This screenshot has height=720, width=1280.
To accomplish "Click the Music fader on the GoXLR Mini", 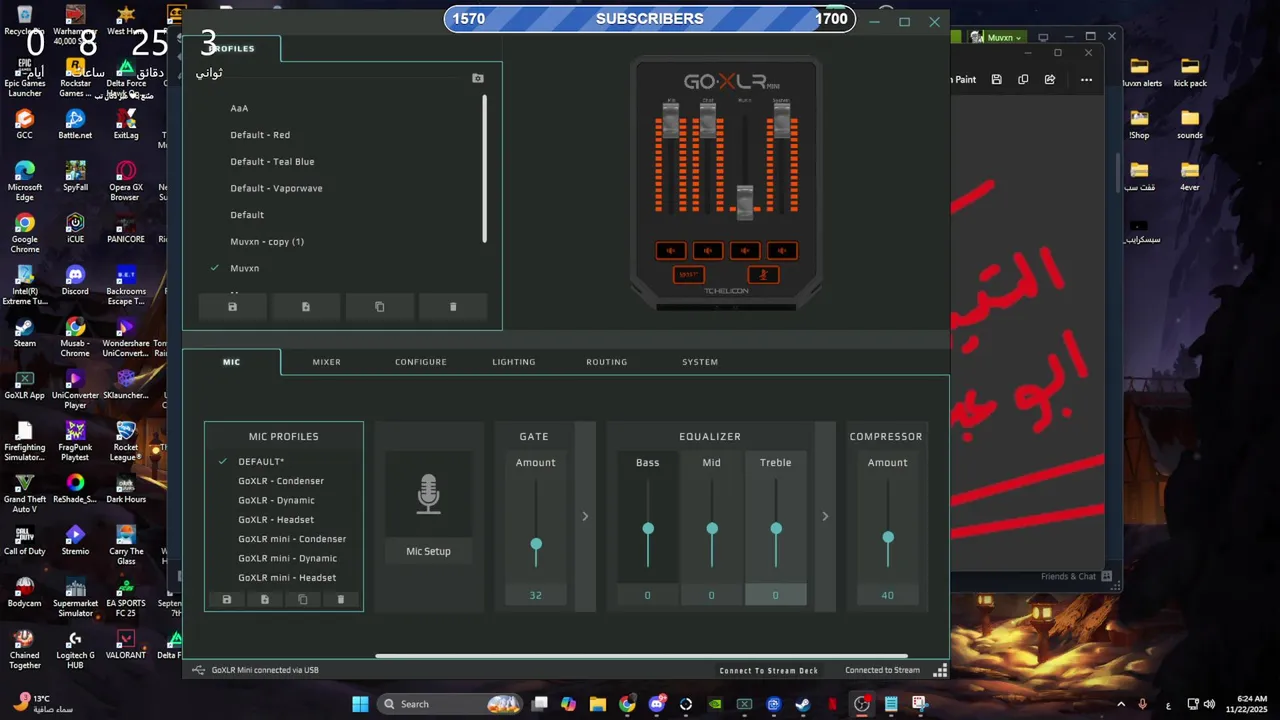I will pos(745,200).
